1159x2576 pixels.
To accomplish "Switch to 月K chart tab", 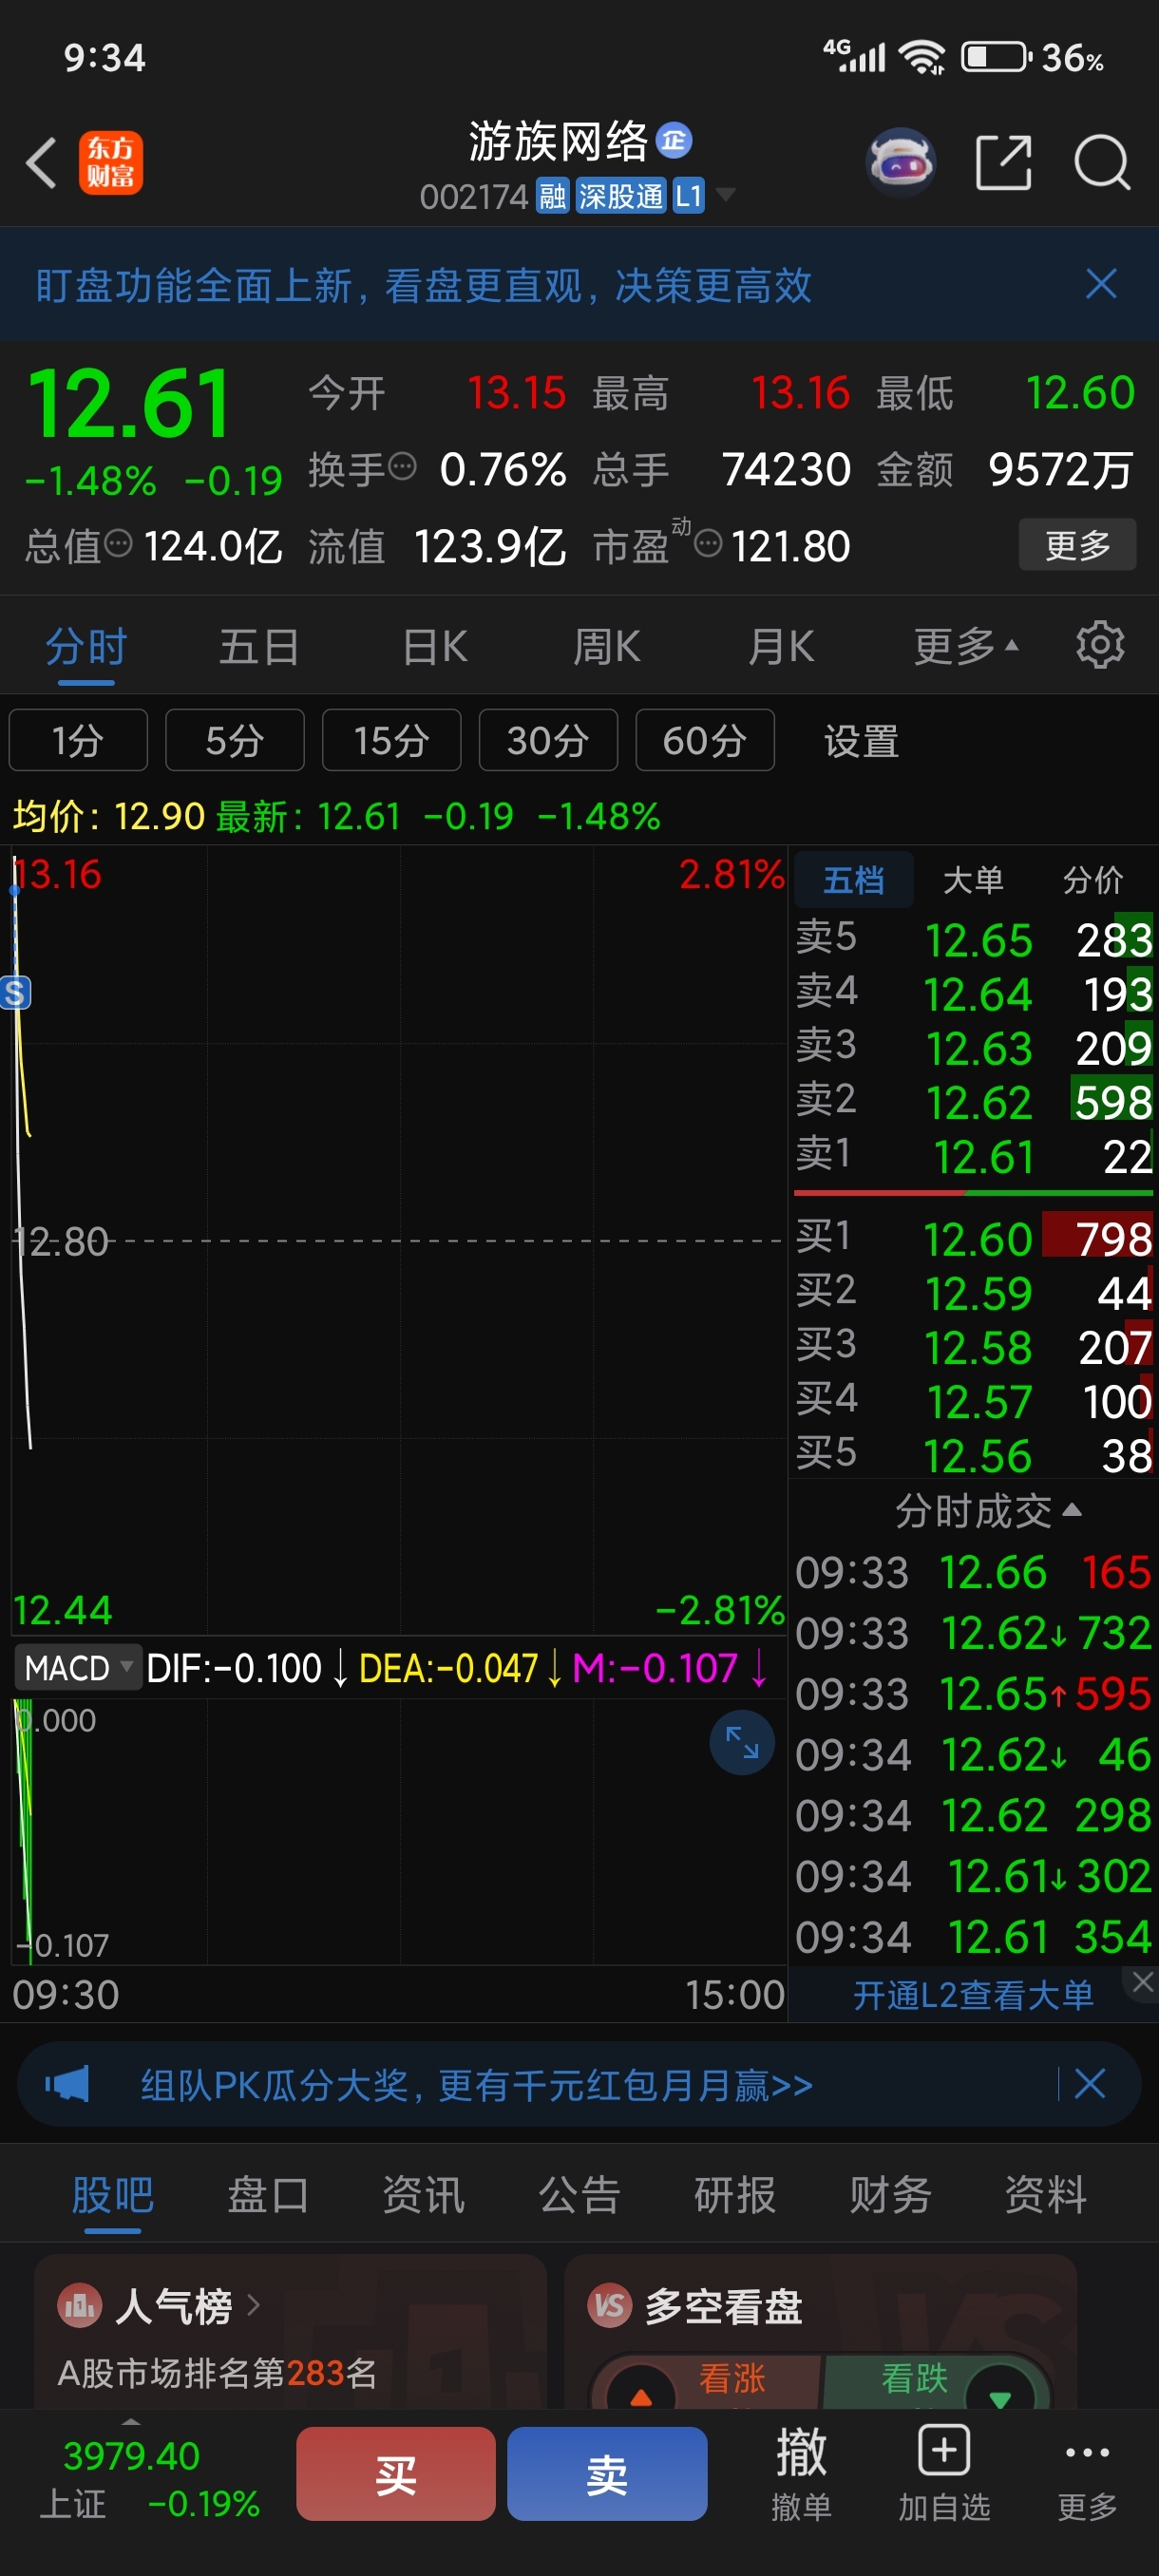I will tap(781, 647).
